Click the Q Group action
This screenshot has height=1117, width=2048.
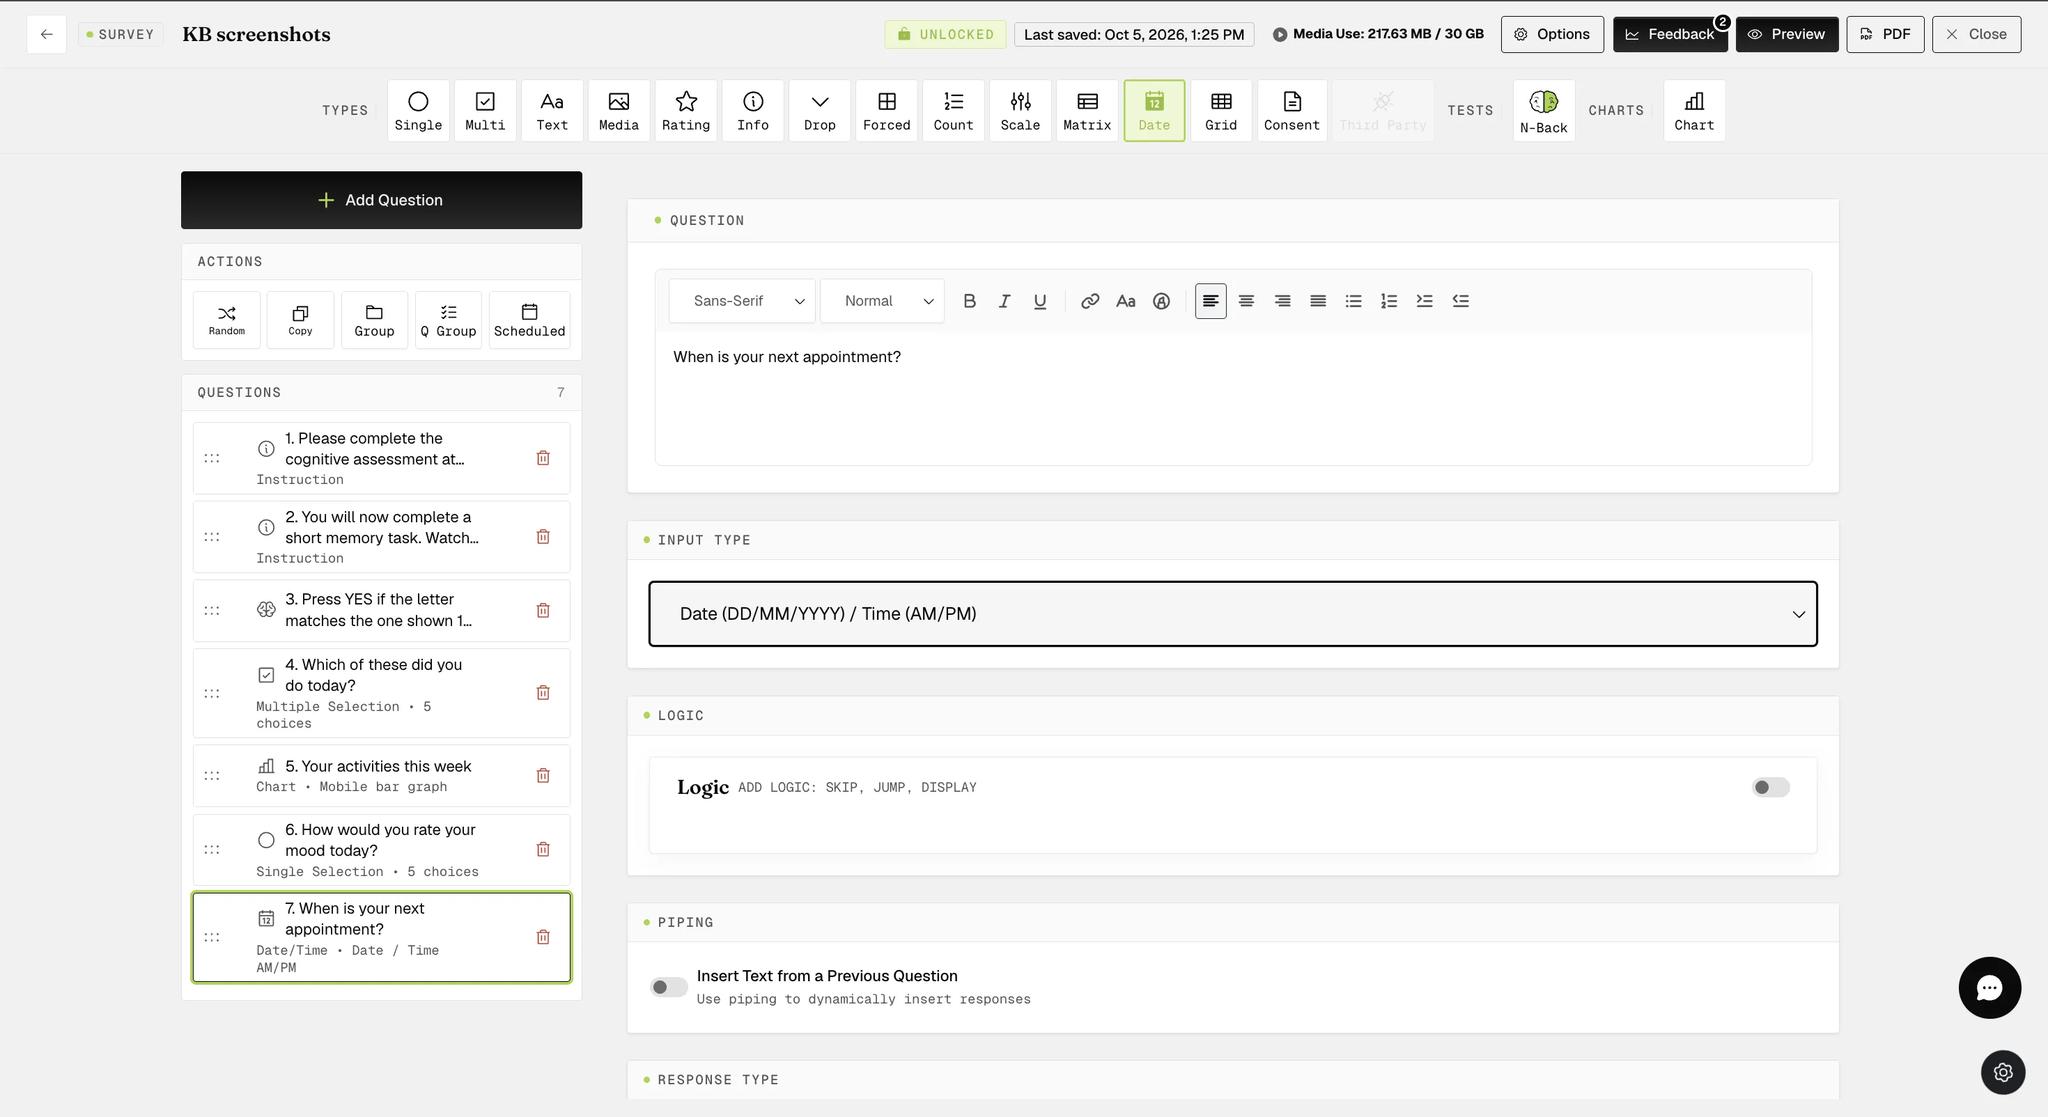[448, 320]
